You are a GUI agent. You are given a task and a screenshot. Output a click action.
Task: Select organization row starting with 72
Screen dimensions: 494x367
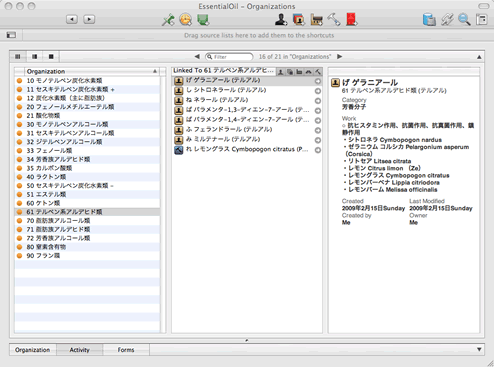click(x=87, y=238)
